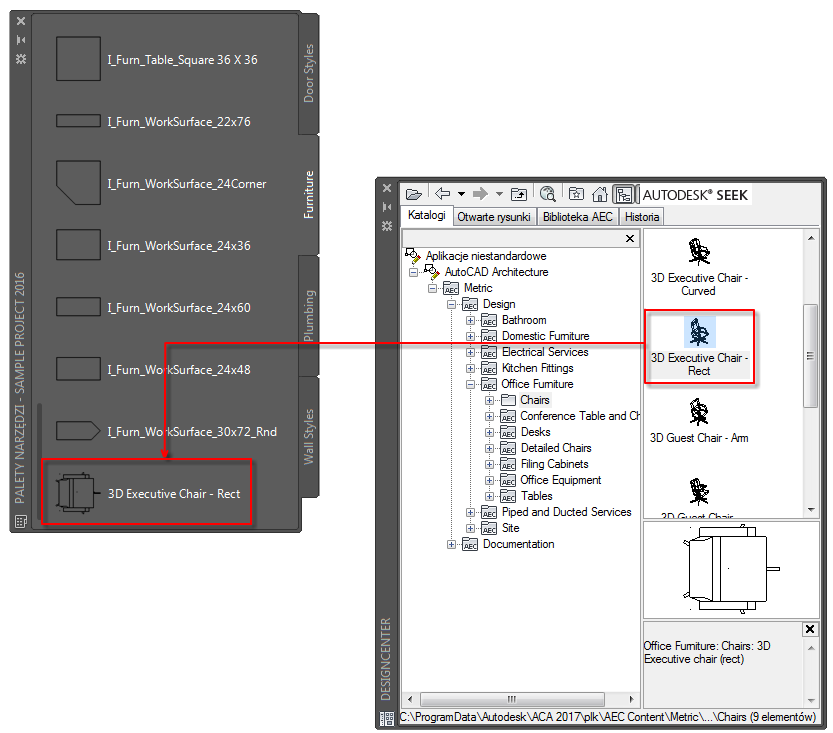Image resolution: width=833 pixels, height=733 pixels.
Task: Expand the Electrical Services node
Action: pos(470,352)
